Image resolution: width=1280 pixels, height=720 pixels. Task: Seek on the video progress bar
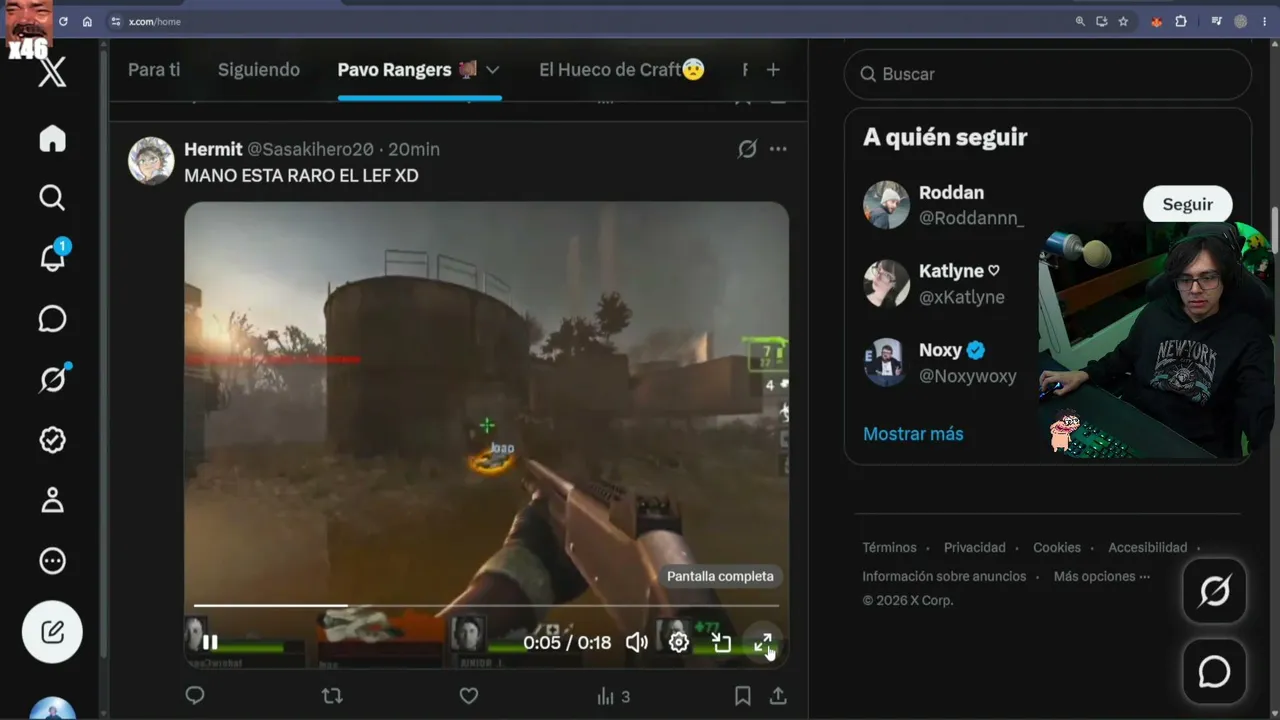(x=486, y=605)
